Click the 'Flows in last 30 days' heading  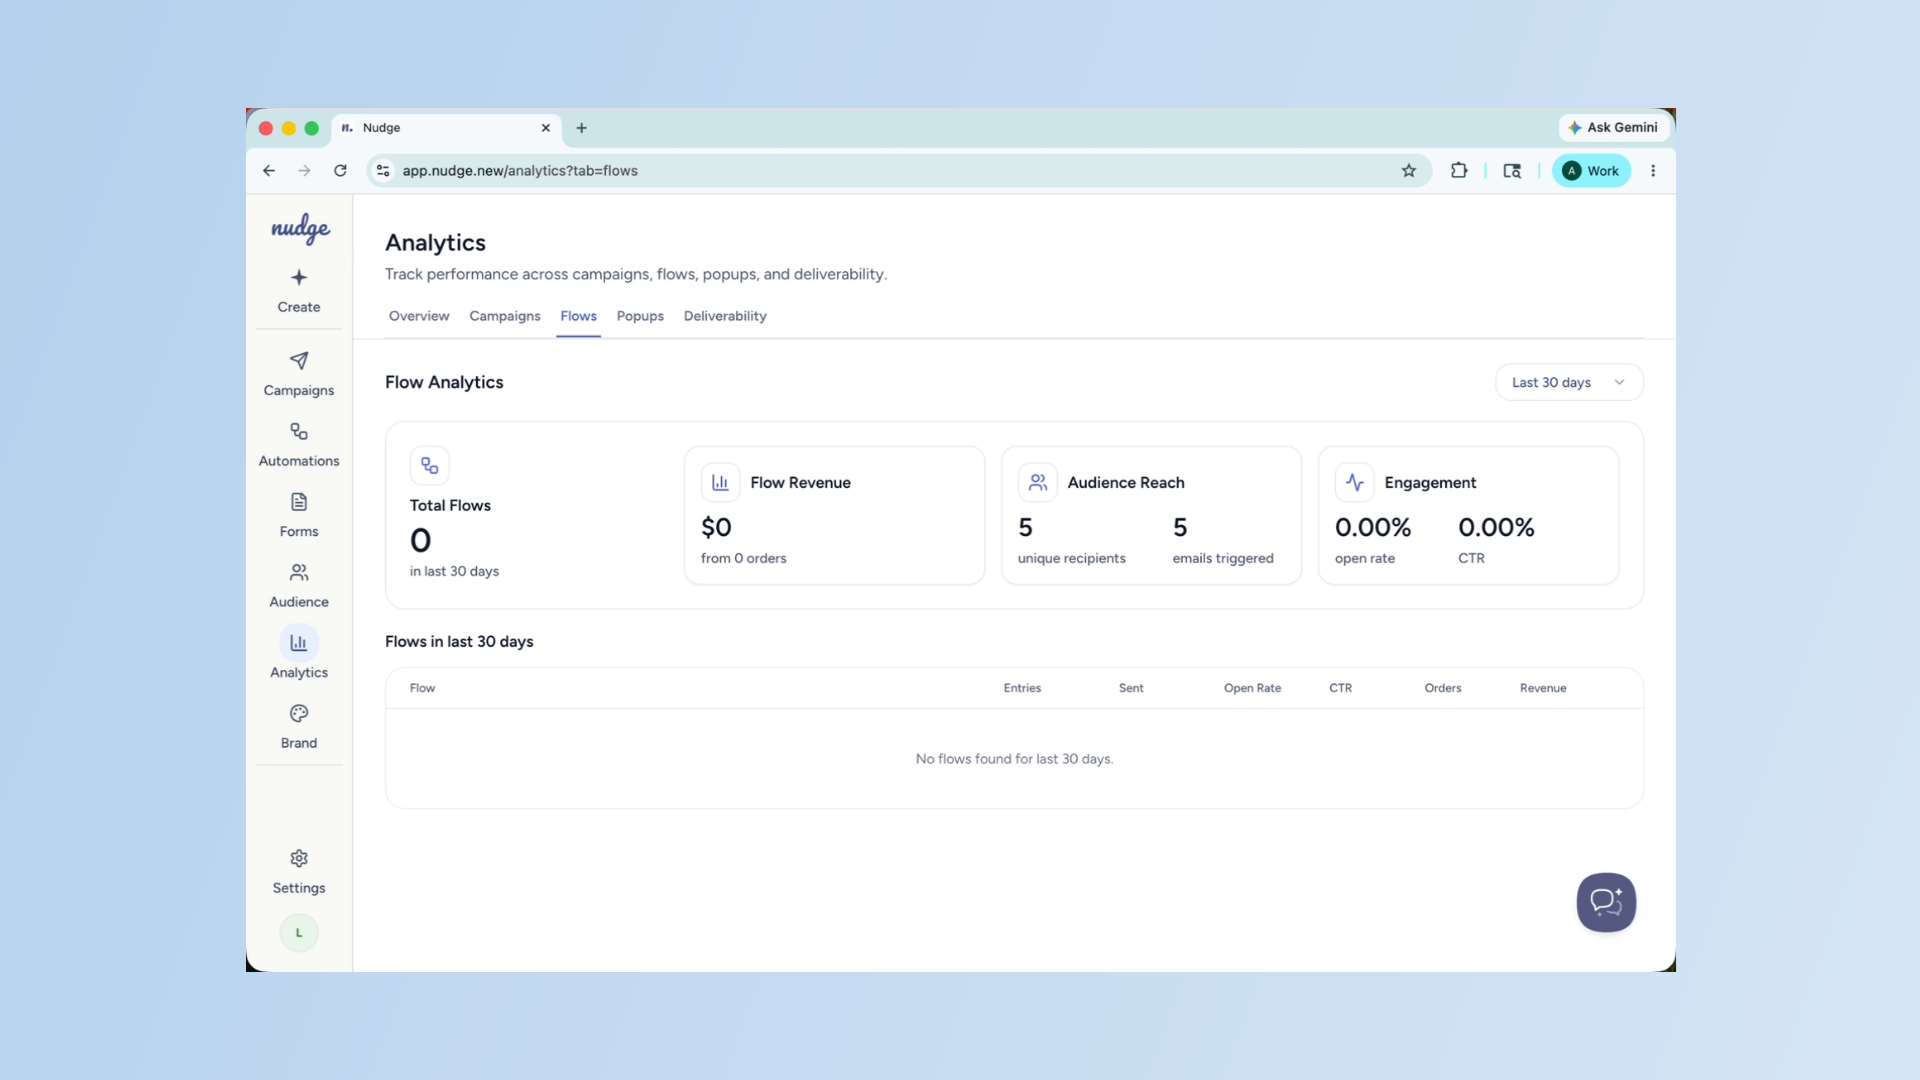[x=459, y=641]
